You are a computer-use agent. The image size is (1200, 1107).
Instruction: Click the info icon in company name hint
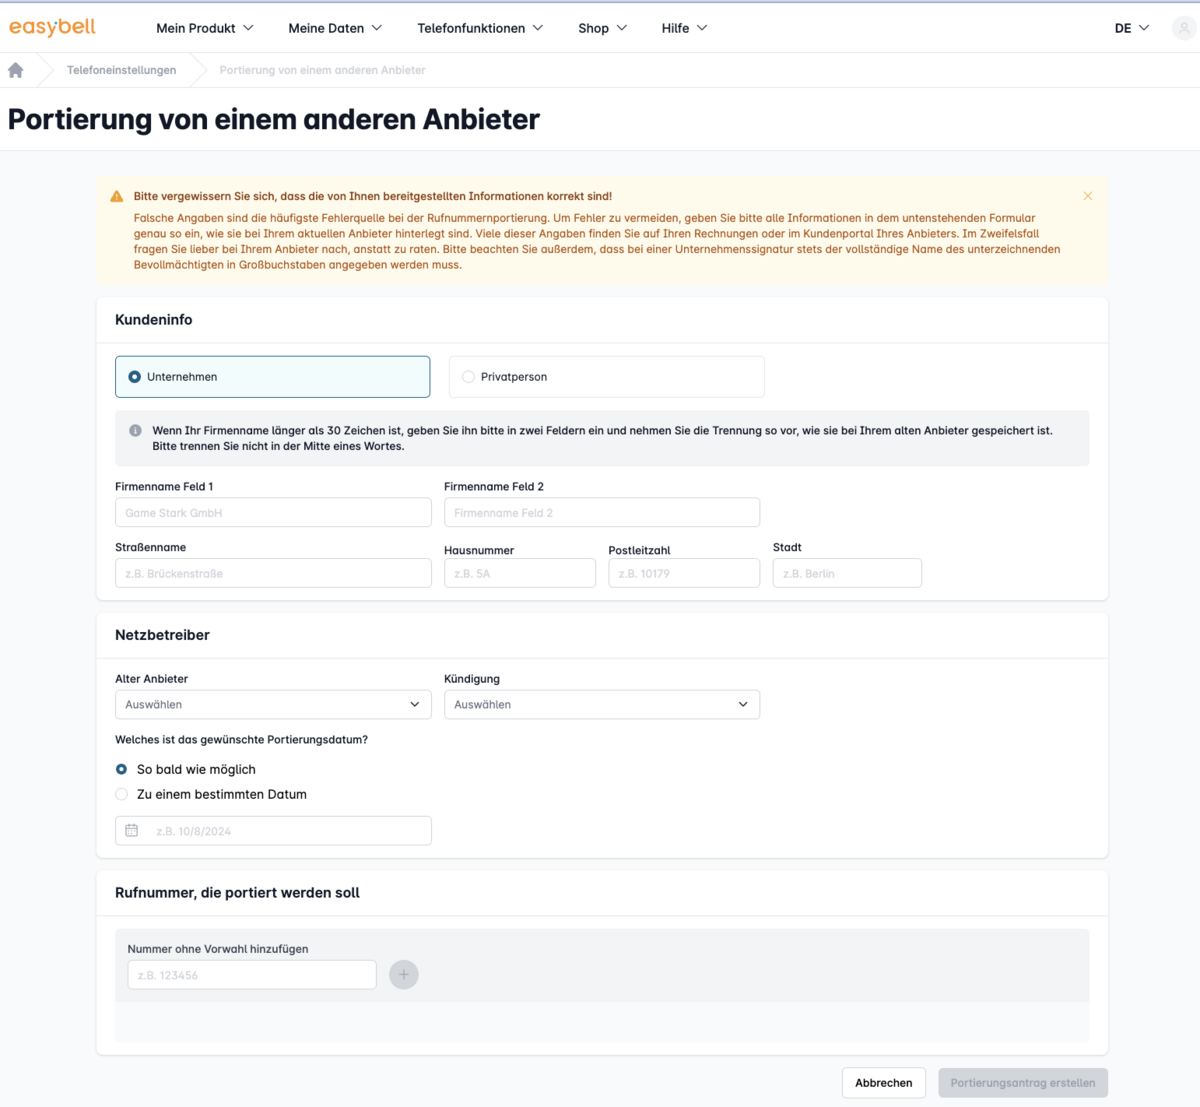(135, 431)
